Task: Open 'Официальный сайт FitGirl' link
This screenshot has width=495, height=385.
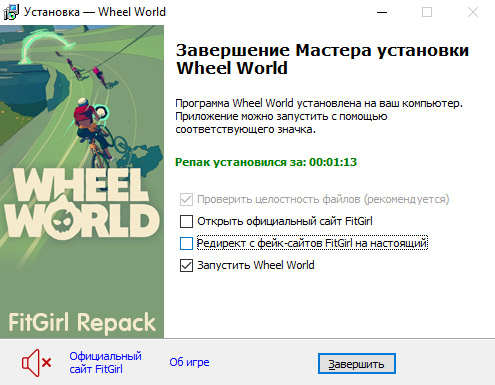Action: click(105, 363)
